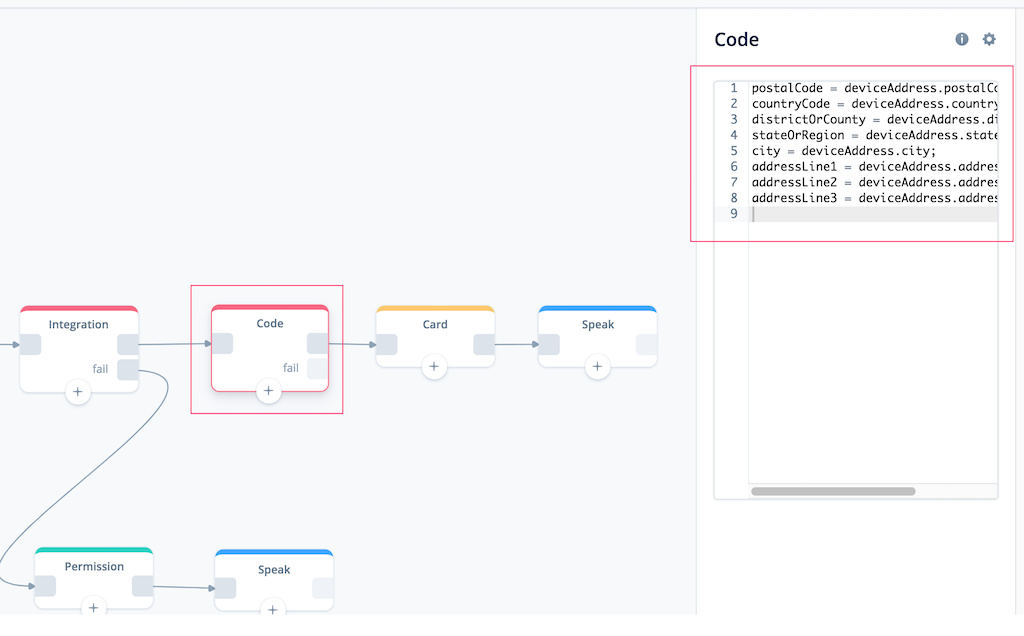Add a step below the Card block
The width and height of the screenshot is (1024, 636).
434,366
